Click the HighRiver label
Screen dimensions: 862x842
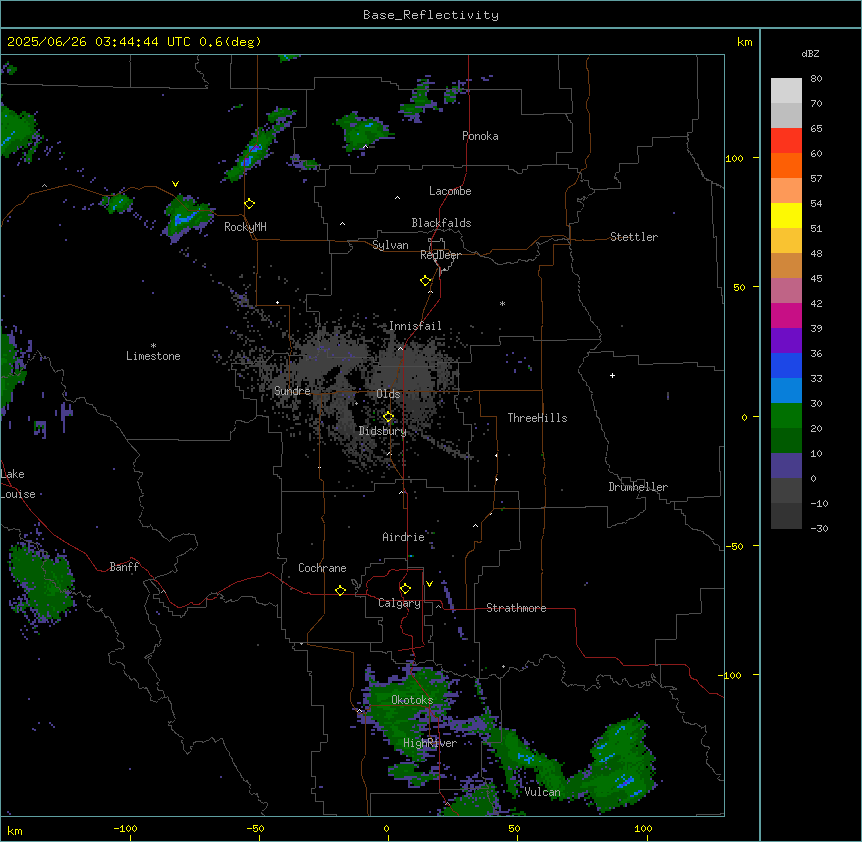point(430,743)
